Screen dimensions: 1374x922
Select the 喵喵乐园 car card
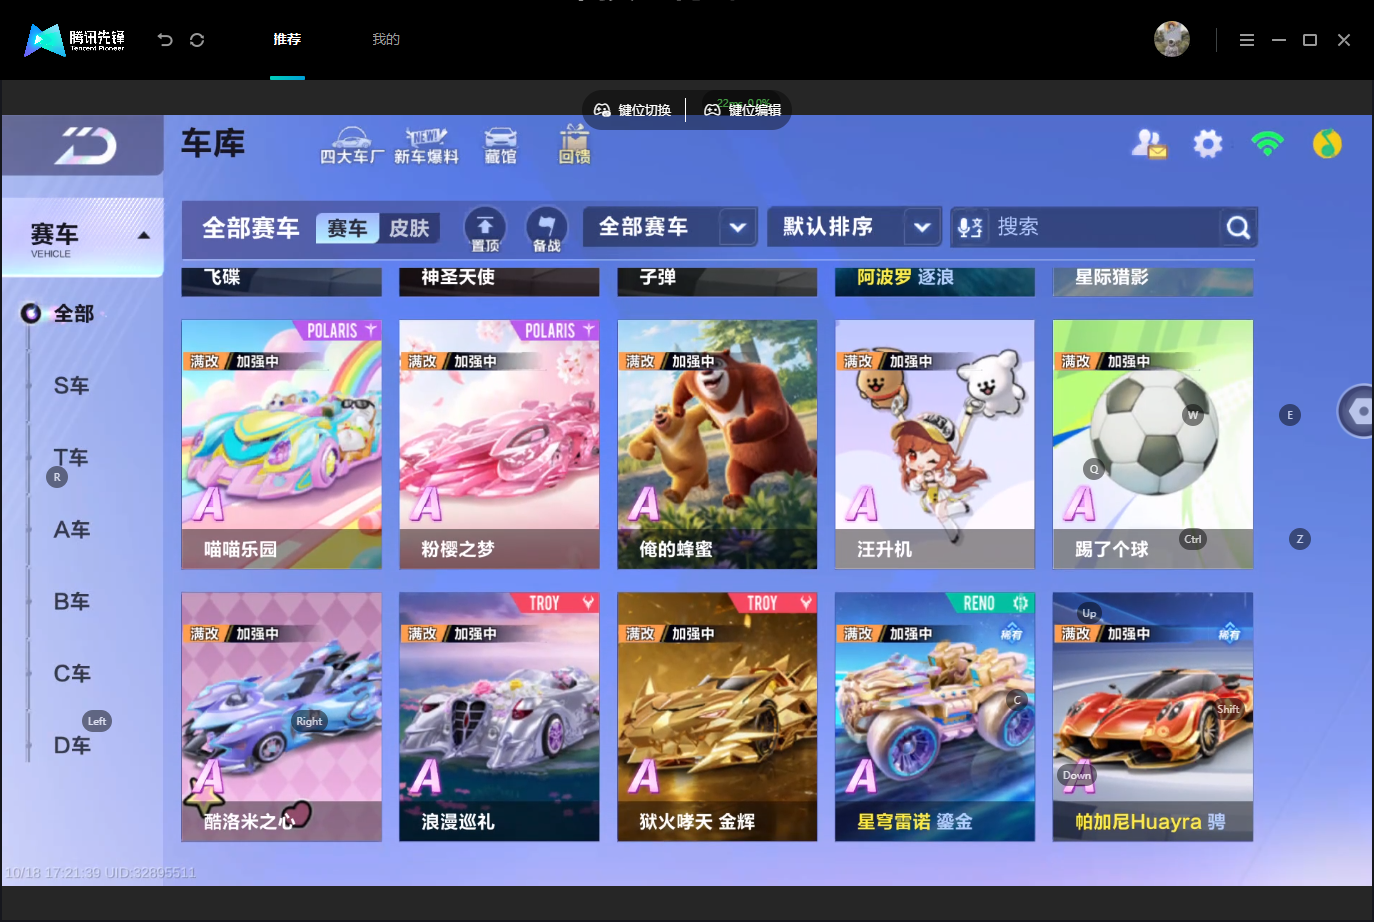pyautogui.click(x=282, y=445)
